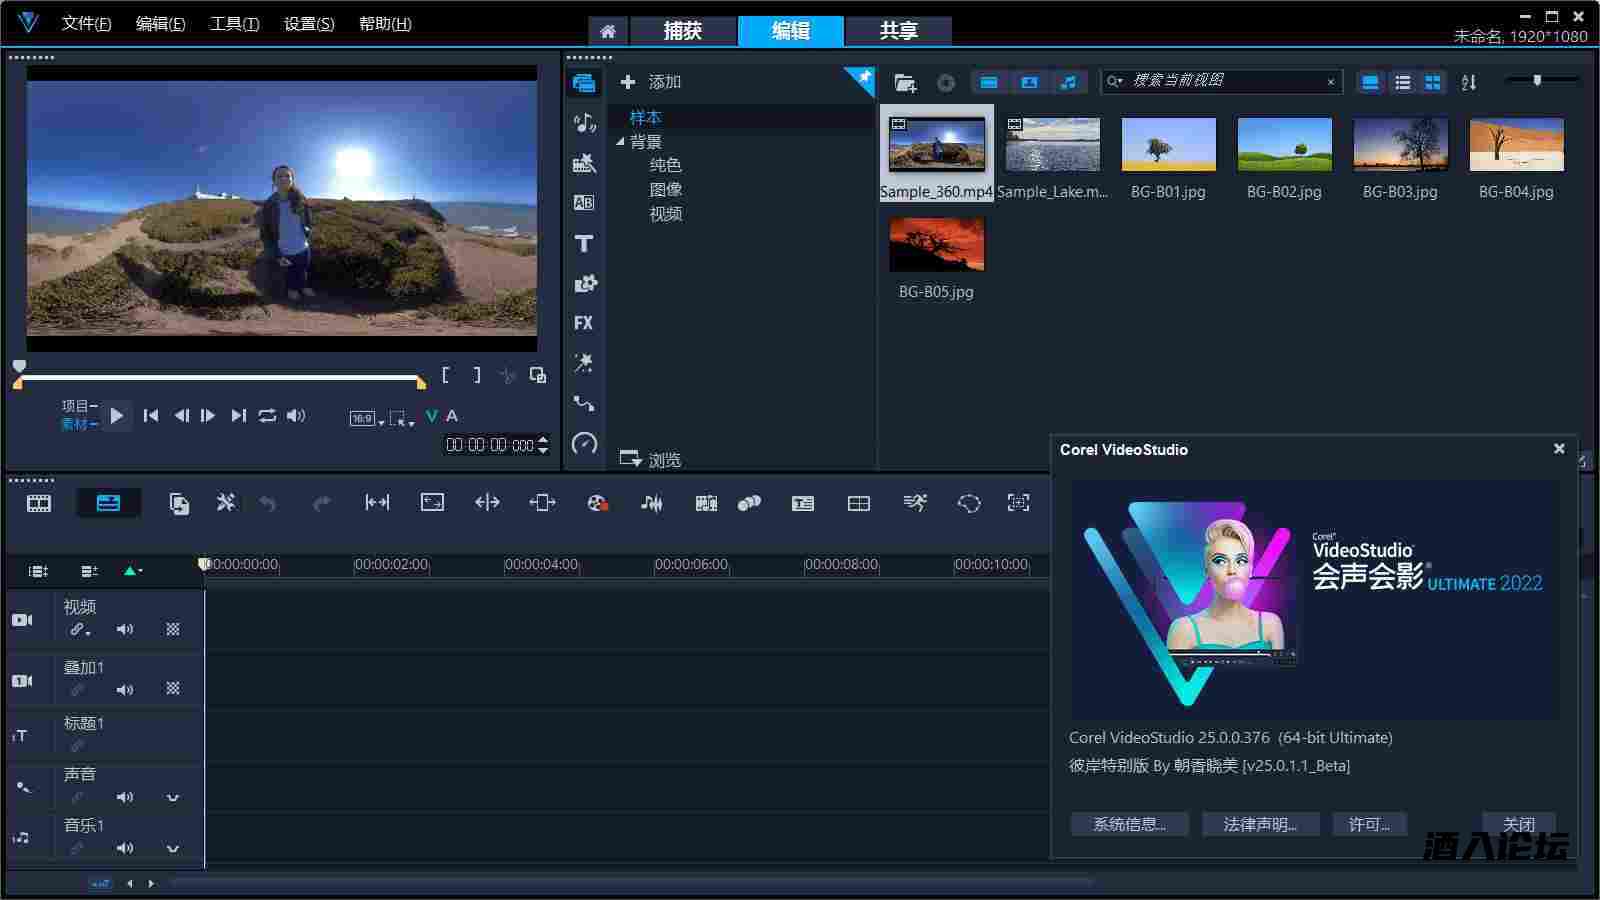Image resolution: width=1600 pixels, height=900 pixels.
Task: Open the overlay graphics library panel
Action: pos(584,284)
